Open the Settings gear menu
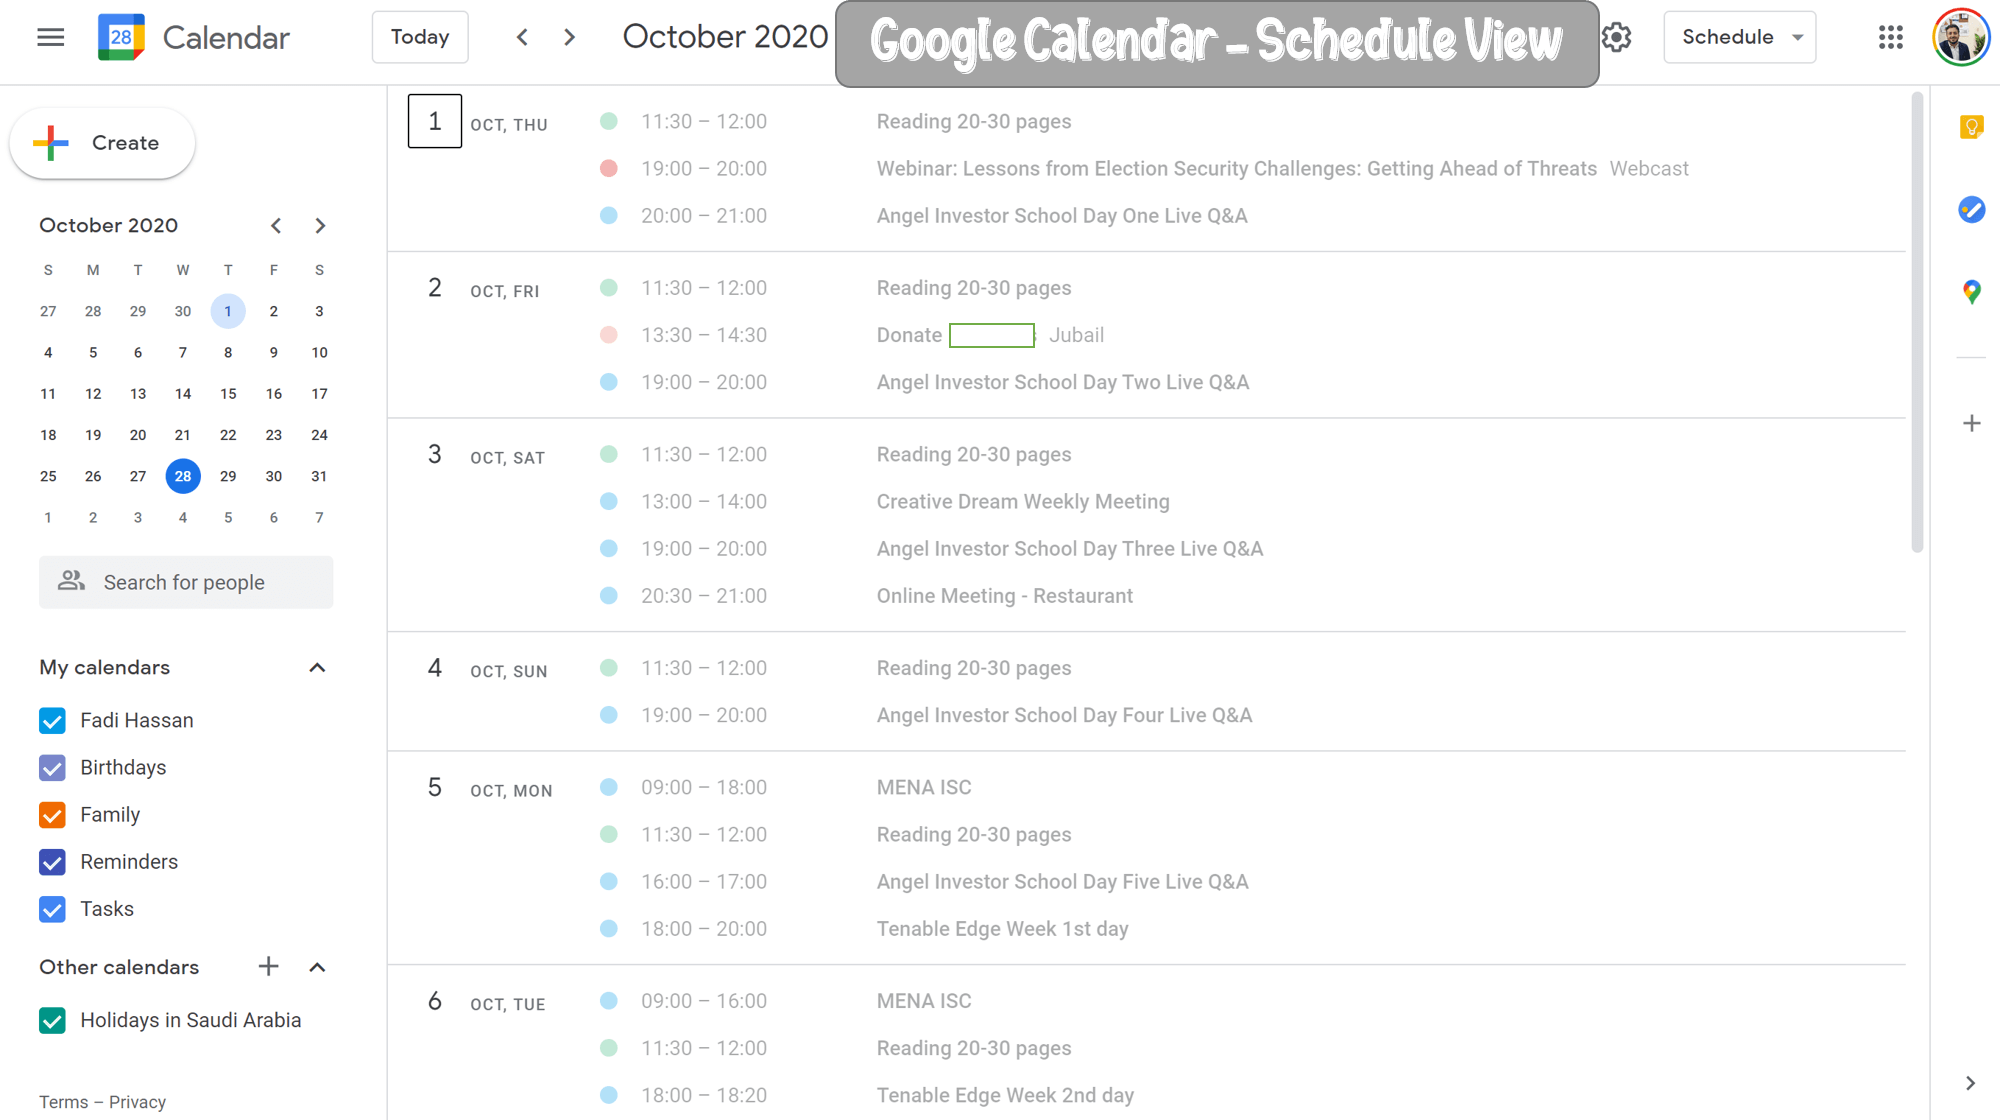This screenshot has width=2000, height=1120. [1616, 38]
